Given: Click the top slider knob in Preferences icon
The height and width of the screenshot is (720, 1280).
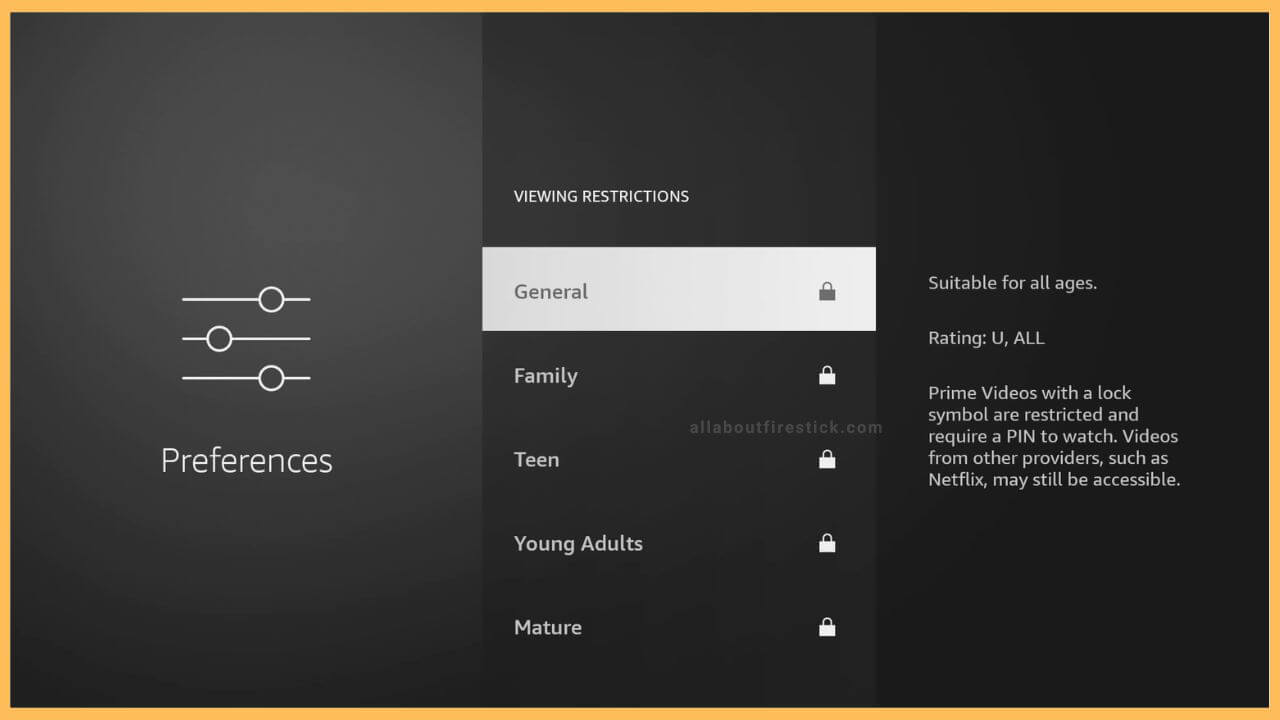Looking at the screenshot, I should tap(271, 299).
